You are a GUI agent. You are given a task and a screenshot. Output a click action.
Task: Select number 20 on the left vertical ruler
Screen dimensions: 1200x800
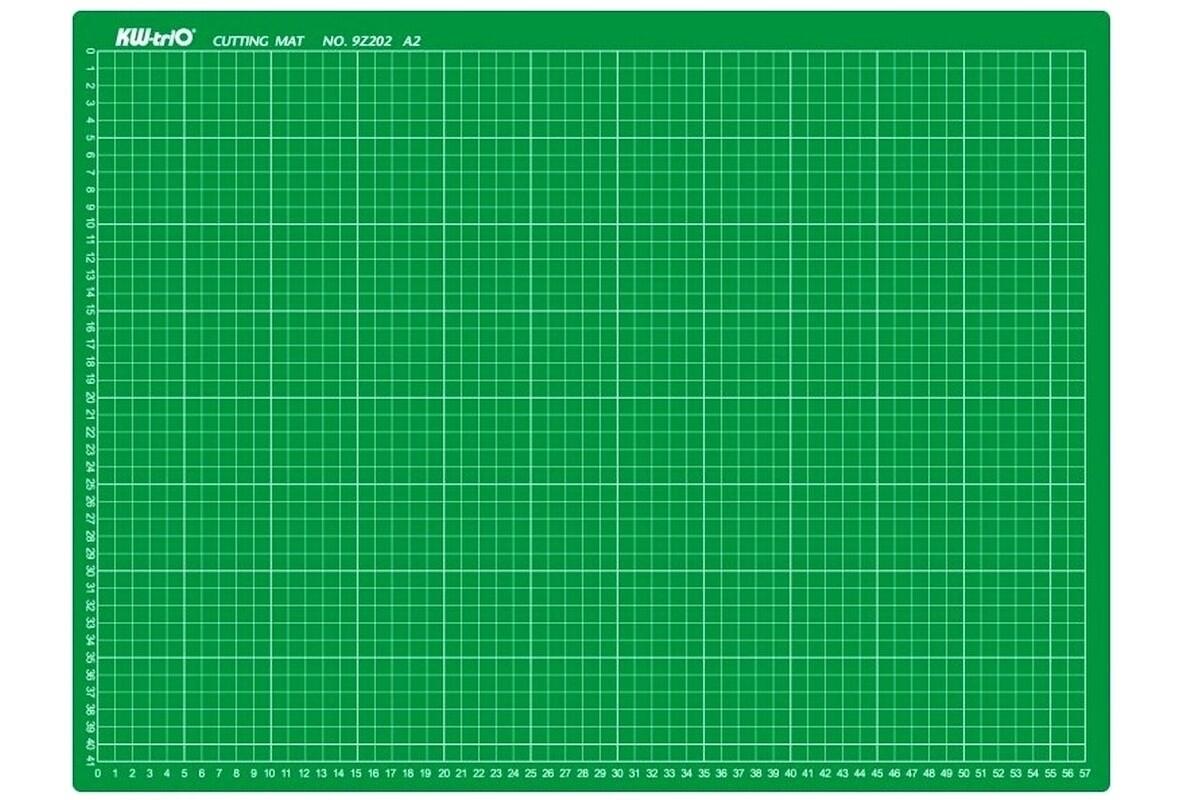tap(90, 397)
